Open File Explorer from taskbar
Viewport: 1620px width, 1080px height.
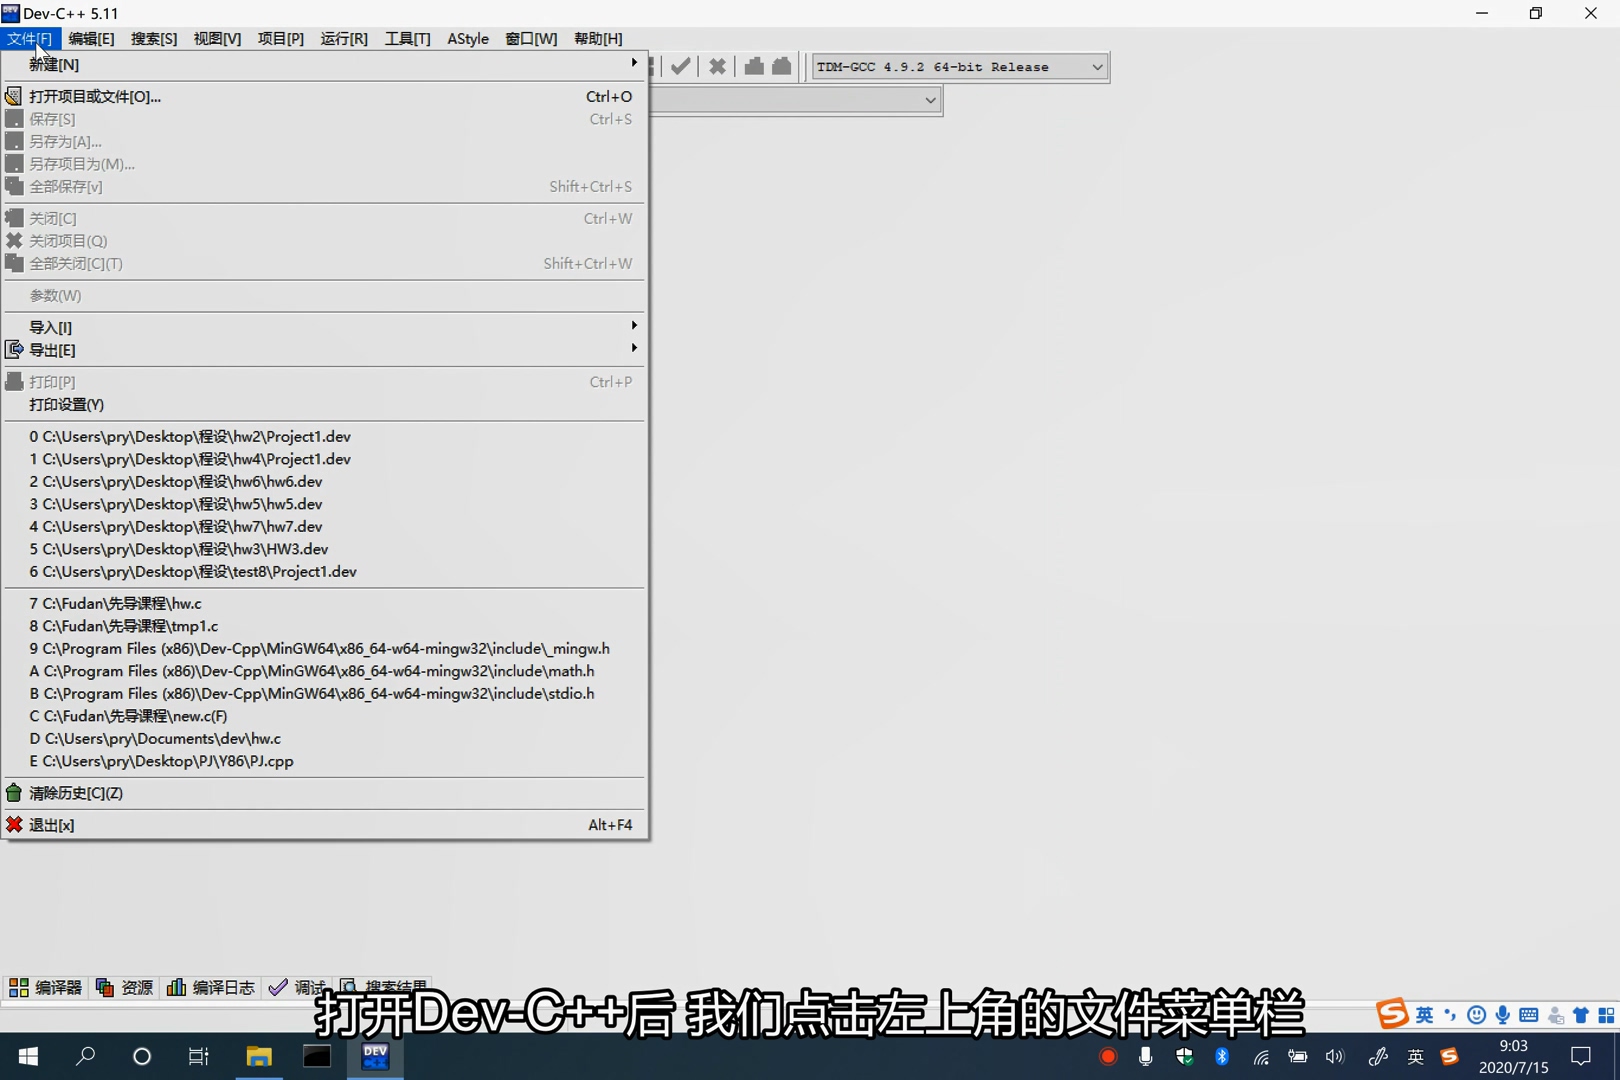click(x=259, y=1056)
